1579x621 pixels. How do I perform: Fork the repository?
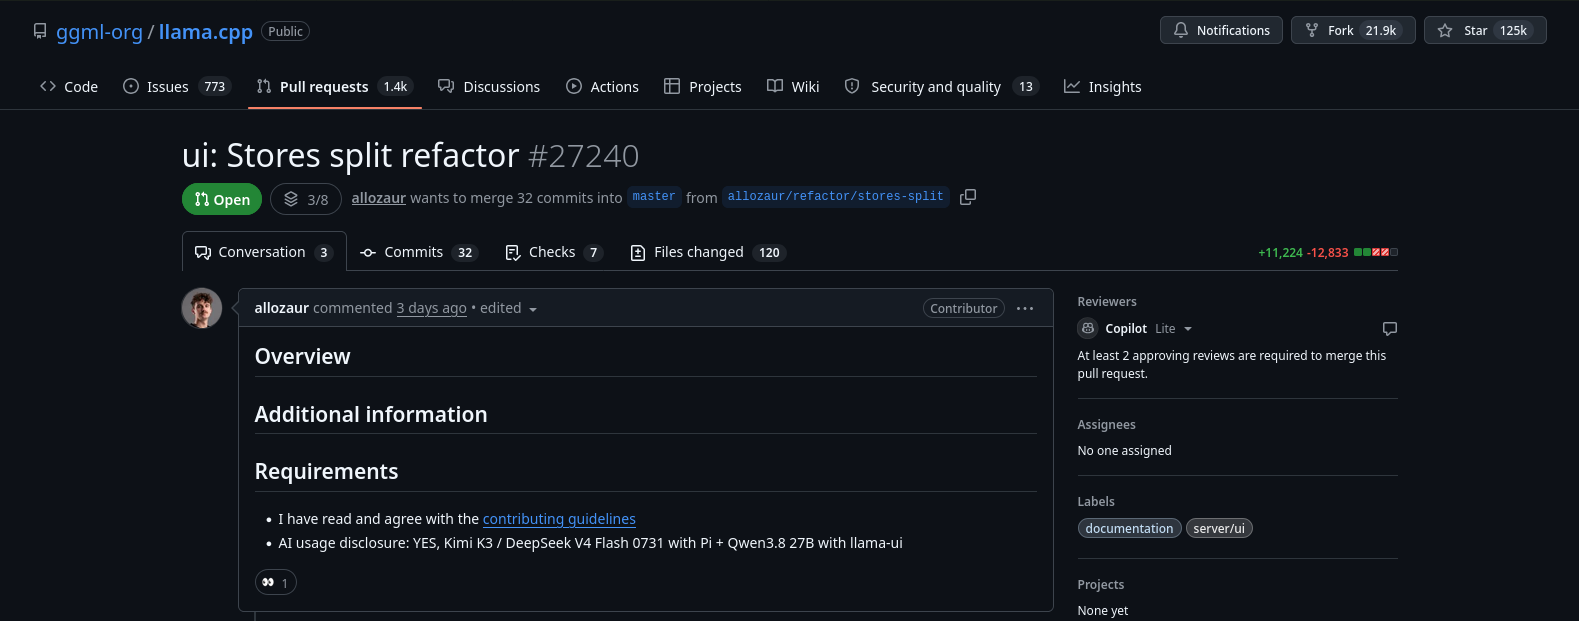coord(1353,30)
